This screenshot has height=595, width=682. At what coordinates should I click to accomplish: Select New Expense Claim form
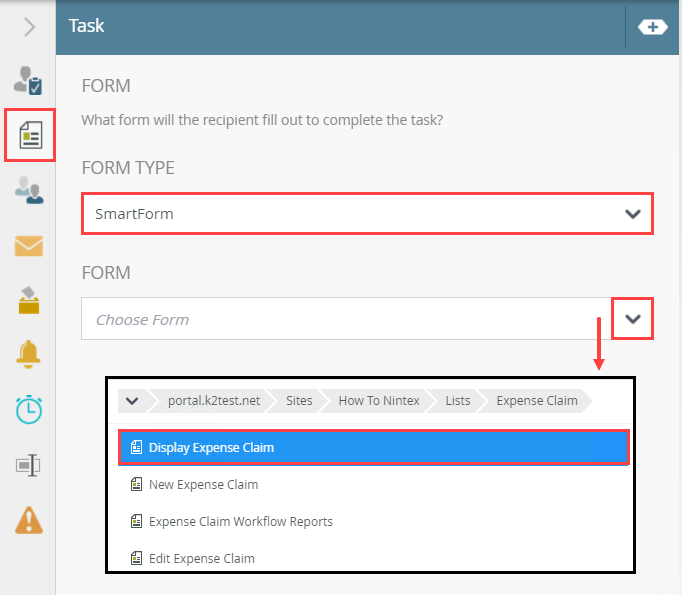203,485
